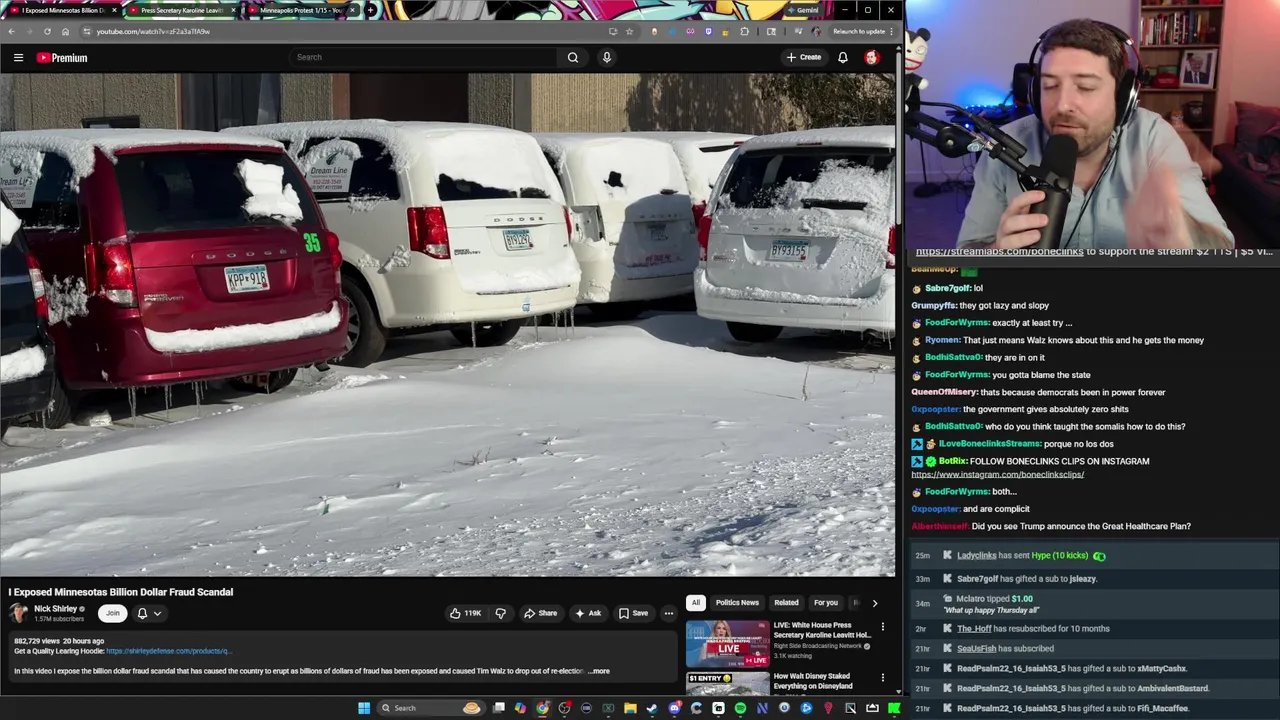Viewport: 1280px width, 720px height.
Task: Open File Explorer from taskbar
Action: [630, 708]
